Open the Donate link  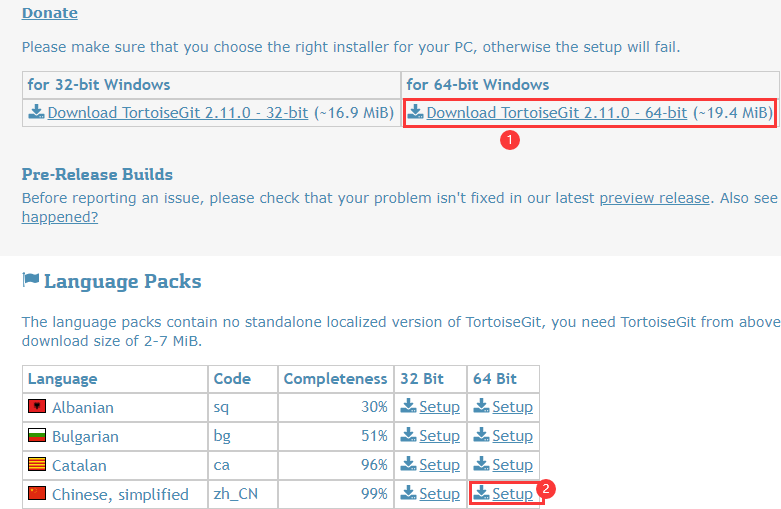(x=50, y=12)
